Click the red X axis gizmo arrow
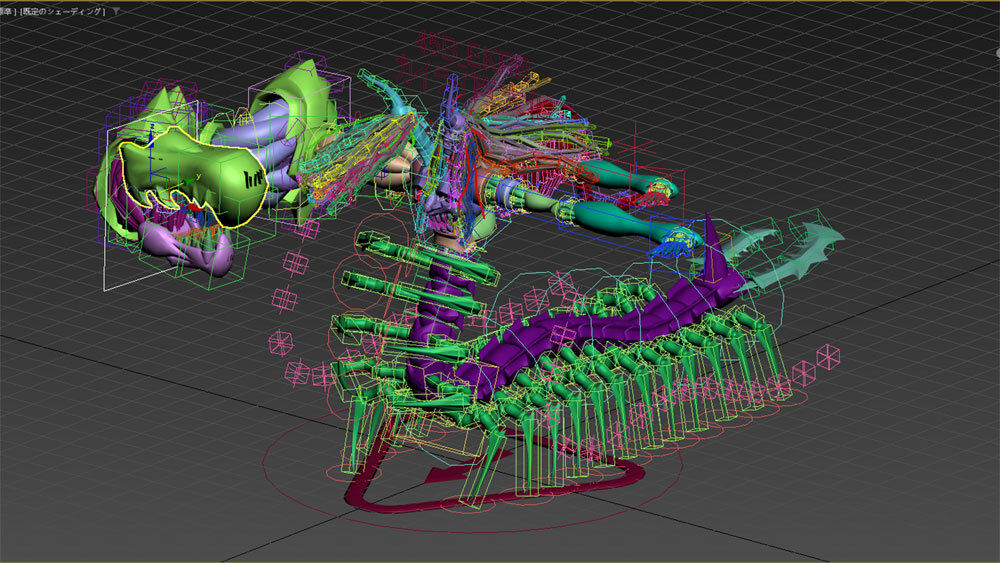 [192, 207]
